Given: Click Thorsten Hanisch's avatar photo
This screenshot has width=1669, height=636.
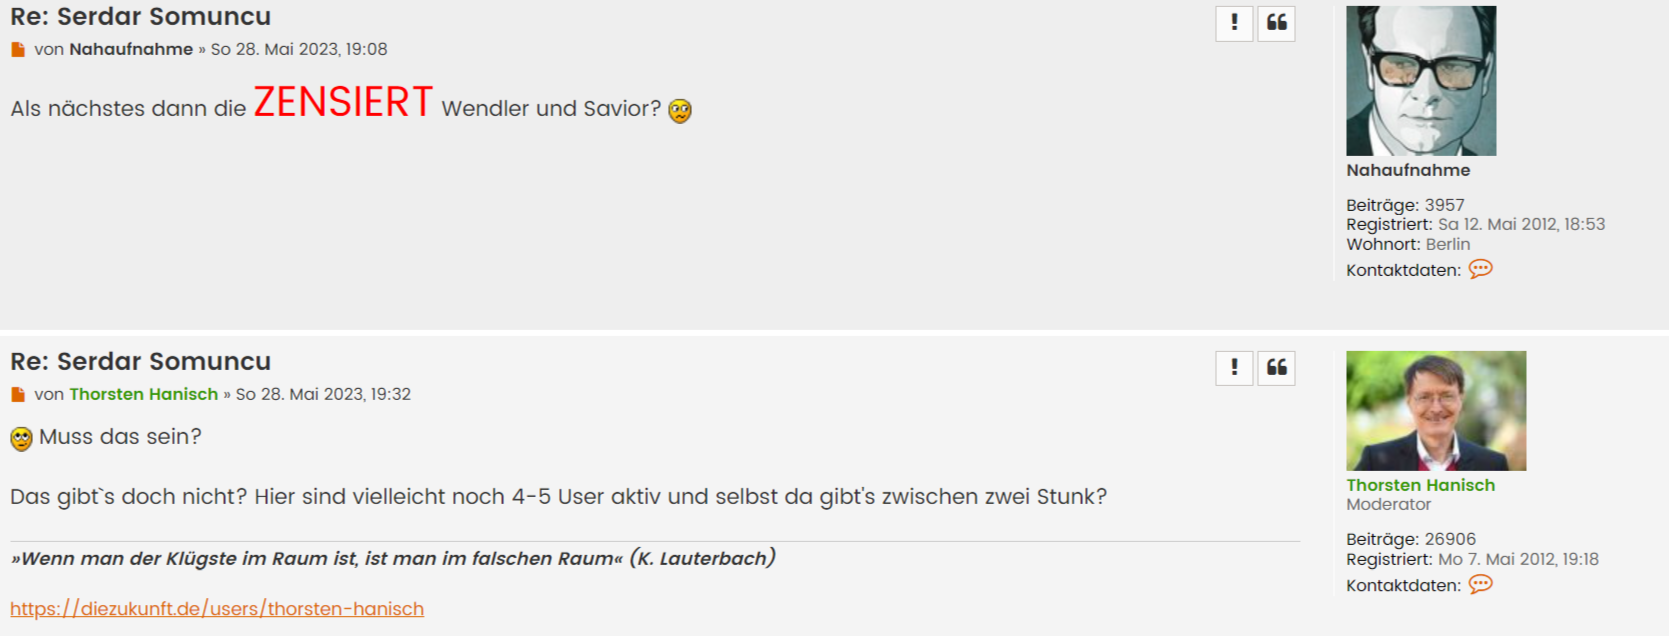Looking at the screenshot, I should (x=1436, y=411).
